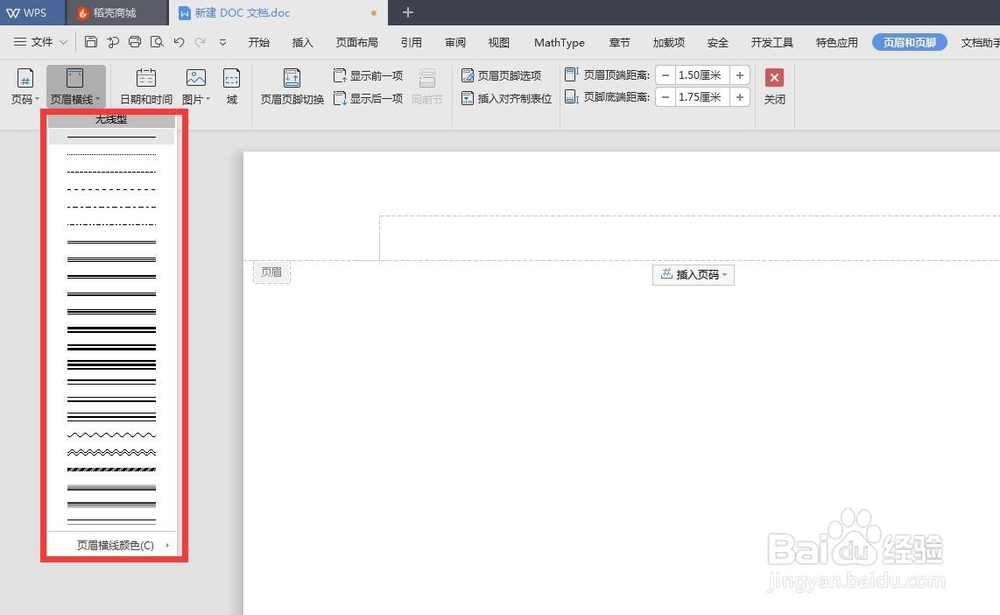Click the print icon

135,42
